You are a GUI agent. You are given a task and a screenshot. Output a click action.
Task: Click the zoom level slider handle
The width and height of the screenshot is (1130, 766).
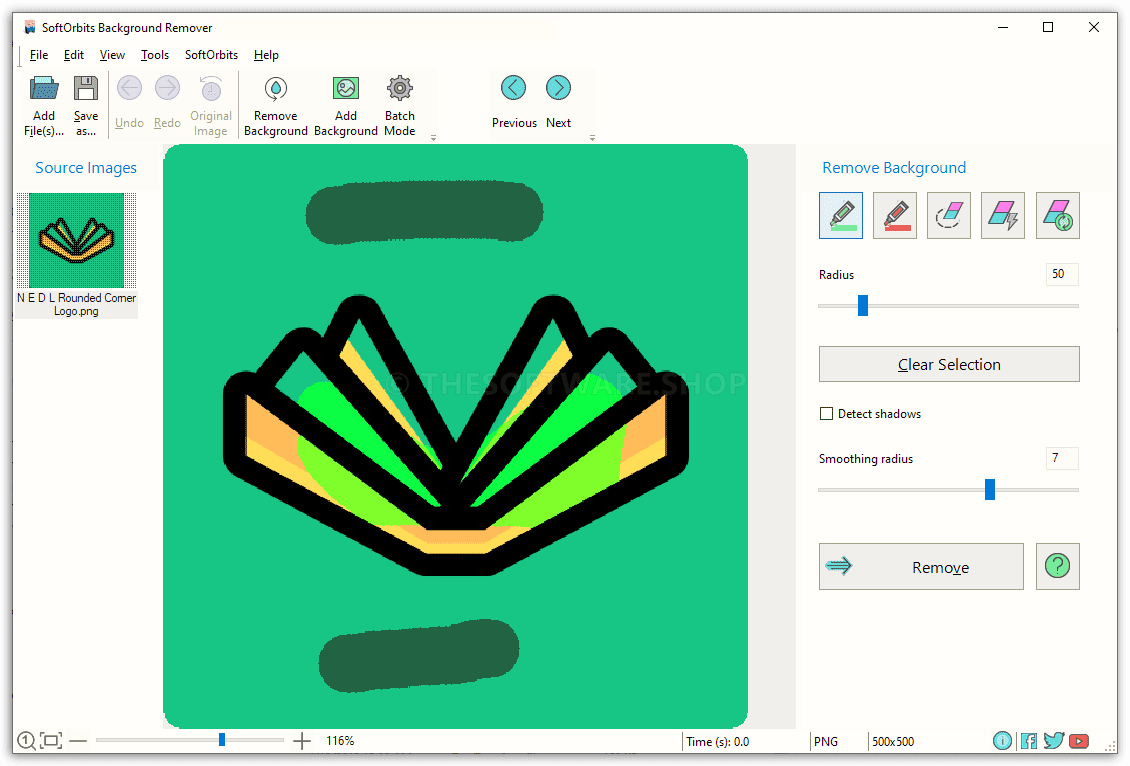point(222,739)
